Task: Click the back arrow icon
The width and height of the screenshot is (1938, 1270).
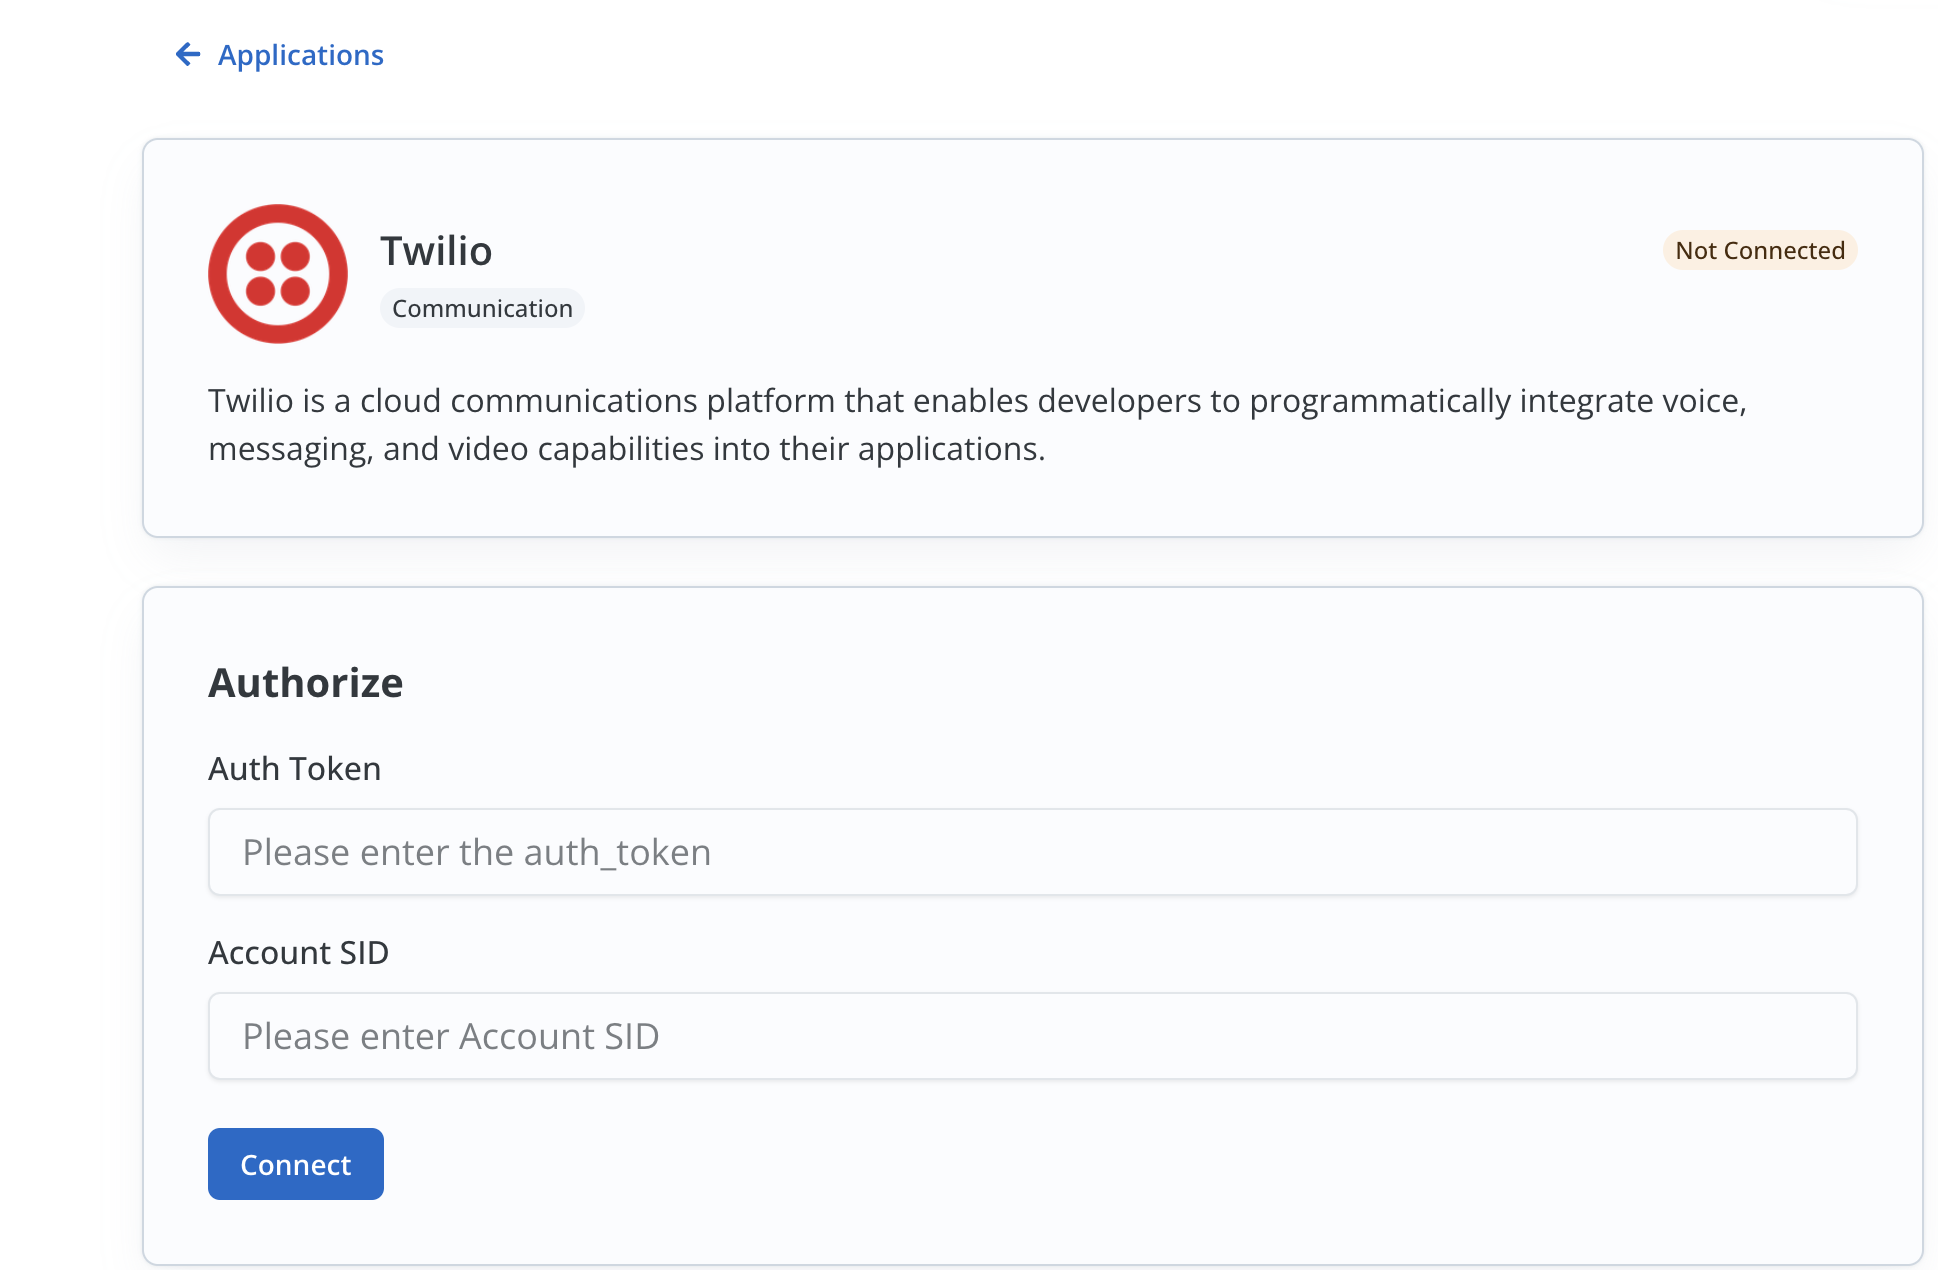Action: tap(187, 54)
